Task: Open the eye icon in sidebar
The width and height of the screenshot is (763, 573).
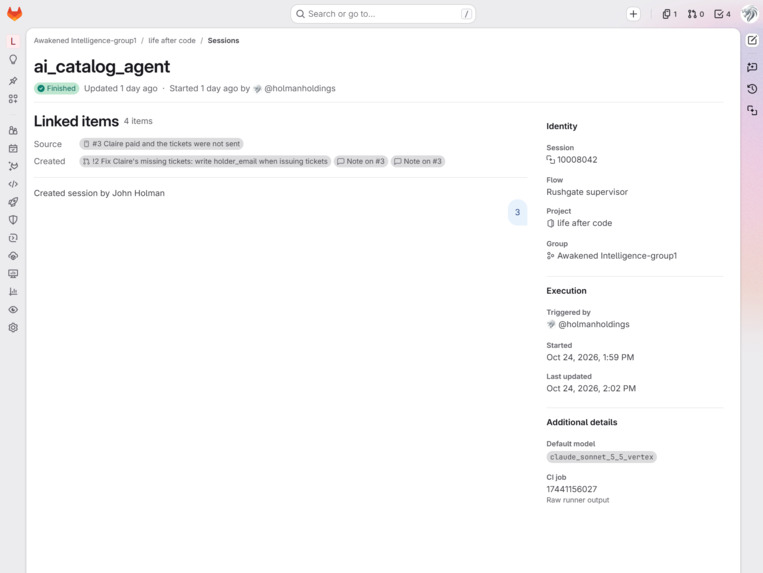Action: 13,310
